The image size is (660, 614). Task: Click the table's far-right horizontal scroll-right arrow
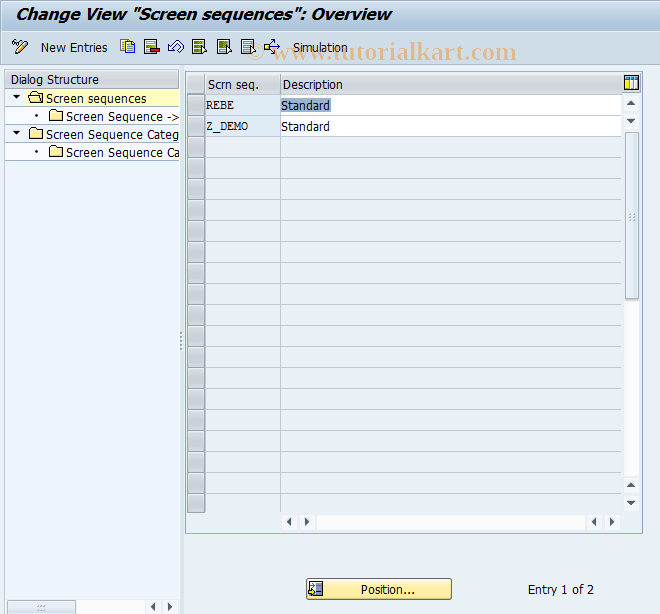[x=612, y=522]
